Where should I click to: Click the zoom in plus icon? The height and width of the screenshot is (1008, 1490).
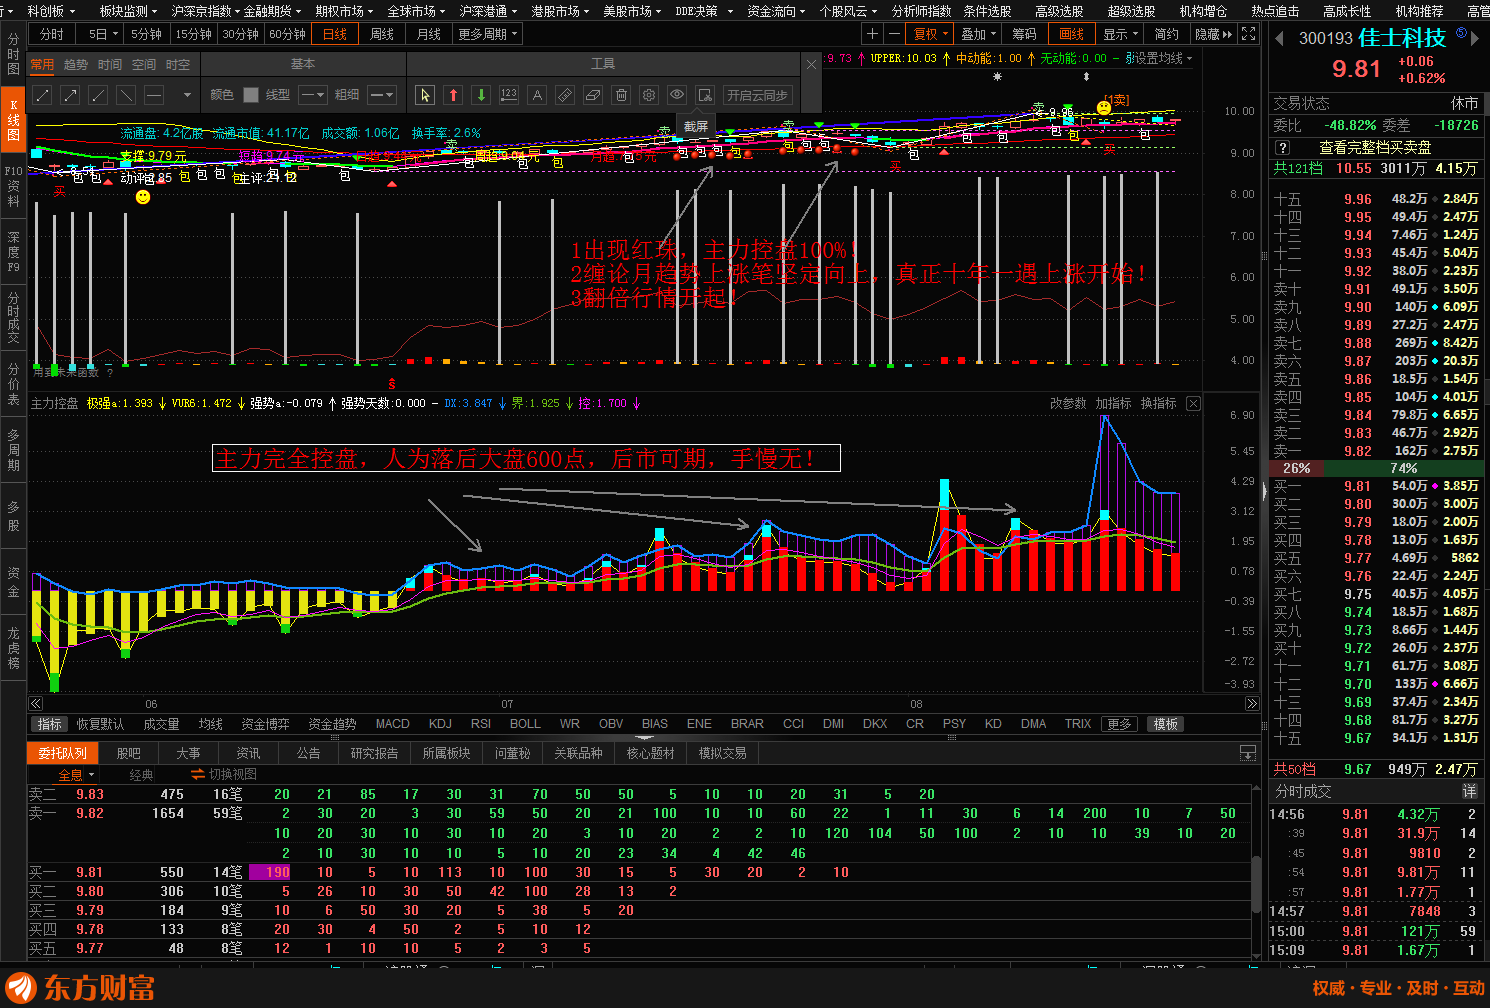(x=872, y=34)
